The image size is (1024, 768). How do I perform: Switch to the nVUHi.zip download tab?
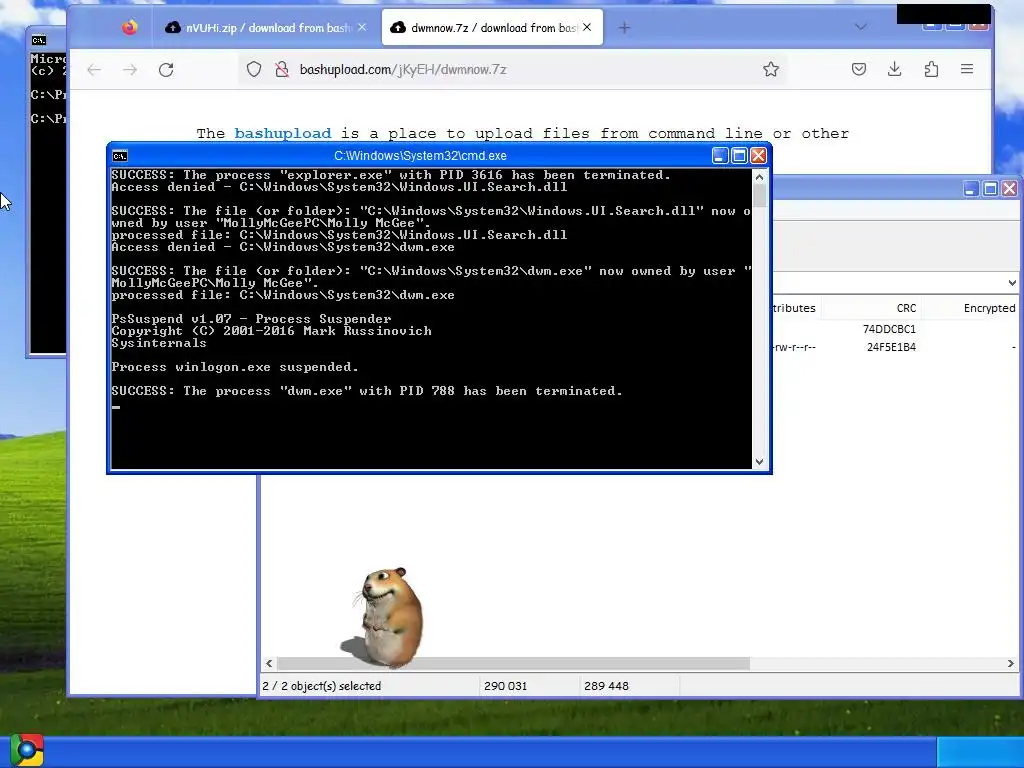(x=265, y=27)
